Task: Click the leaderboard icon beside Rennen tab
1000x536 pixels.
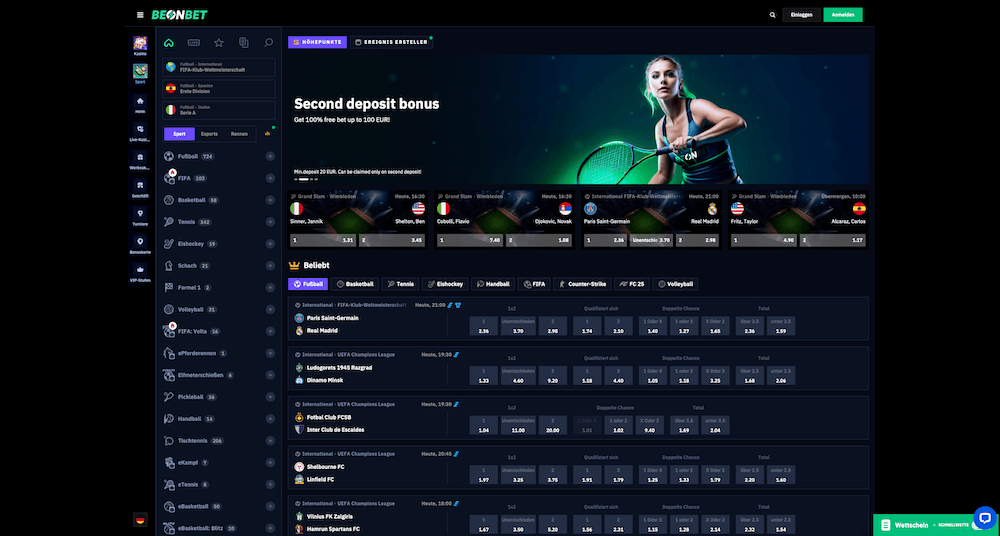Action: click(267, 133)
